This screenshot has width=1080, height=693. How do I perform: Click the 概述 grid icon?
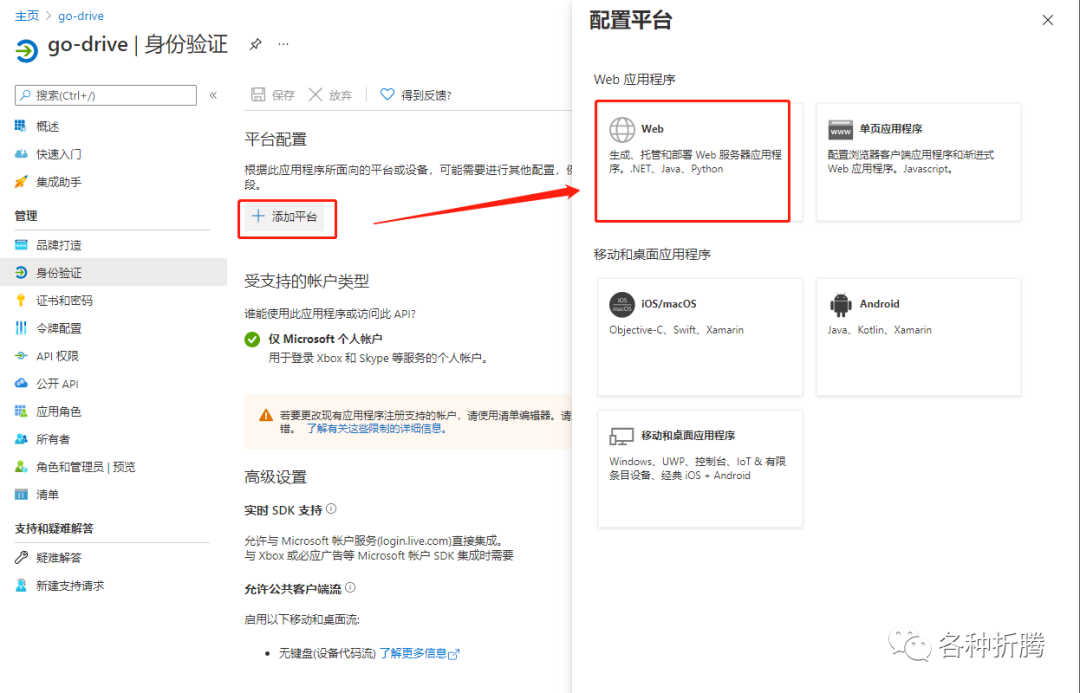pyautogui.click(x=21, y=125)
